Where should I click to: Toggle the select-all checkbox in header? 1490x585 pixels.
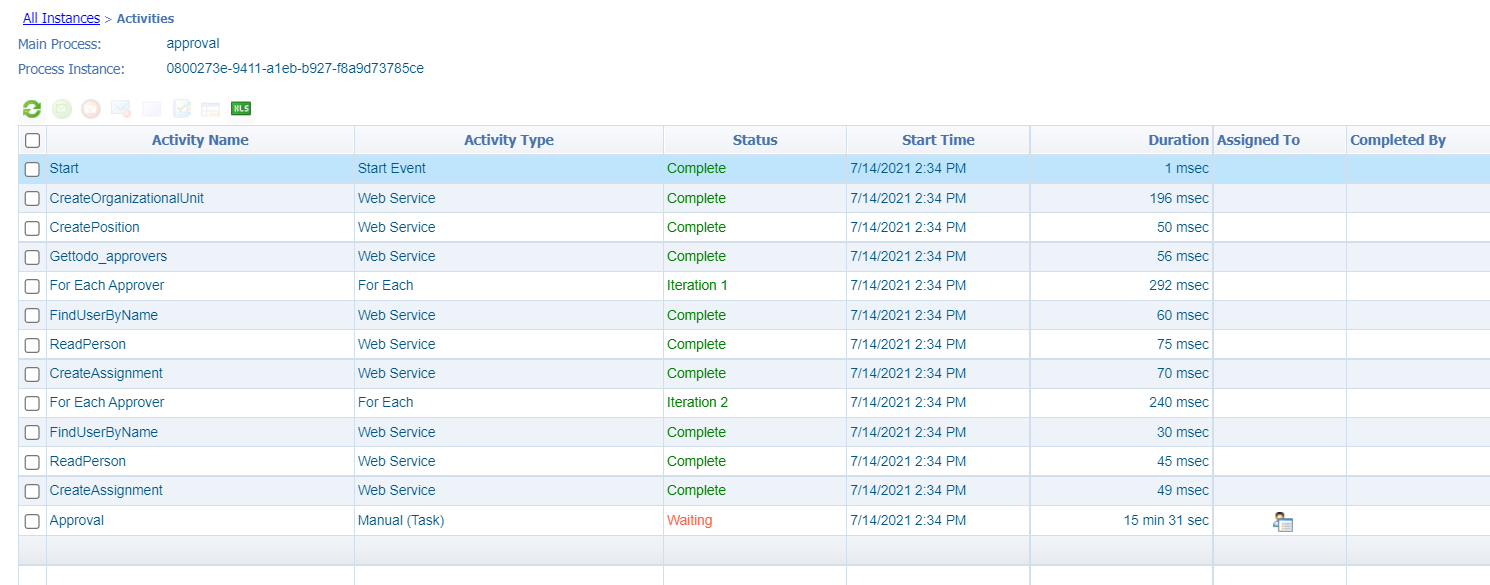tap(32, 141)
